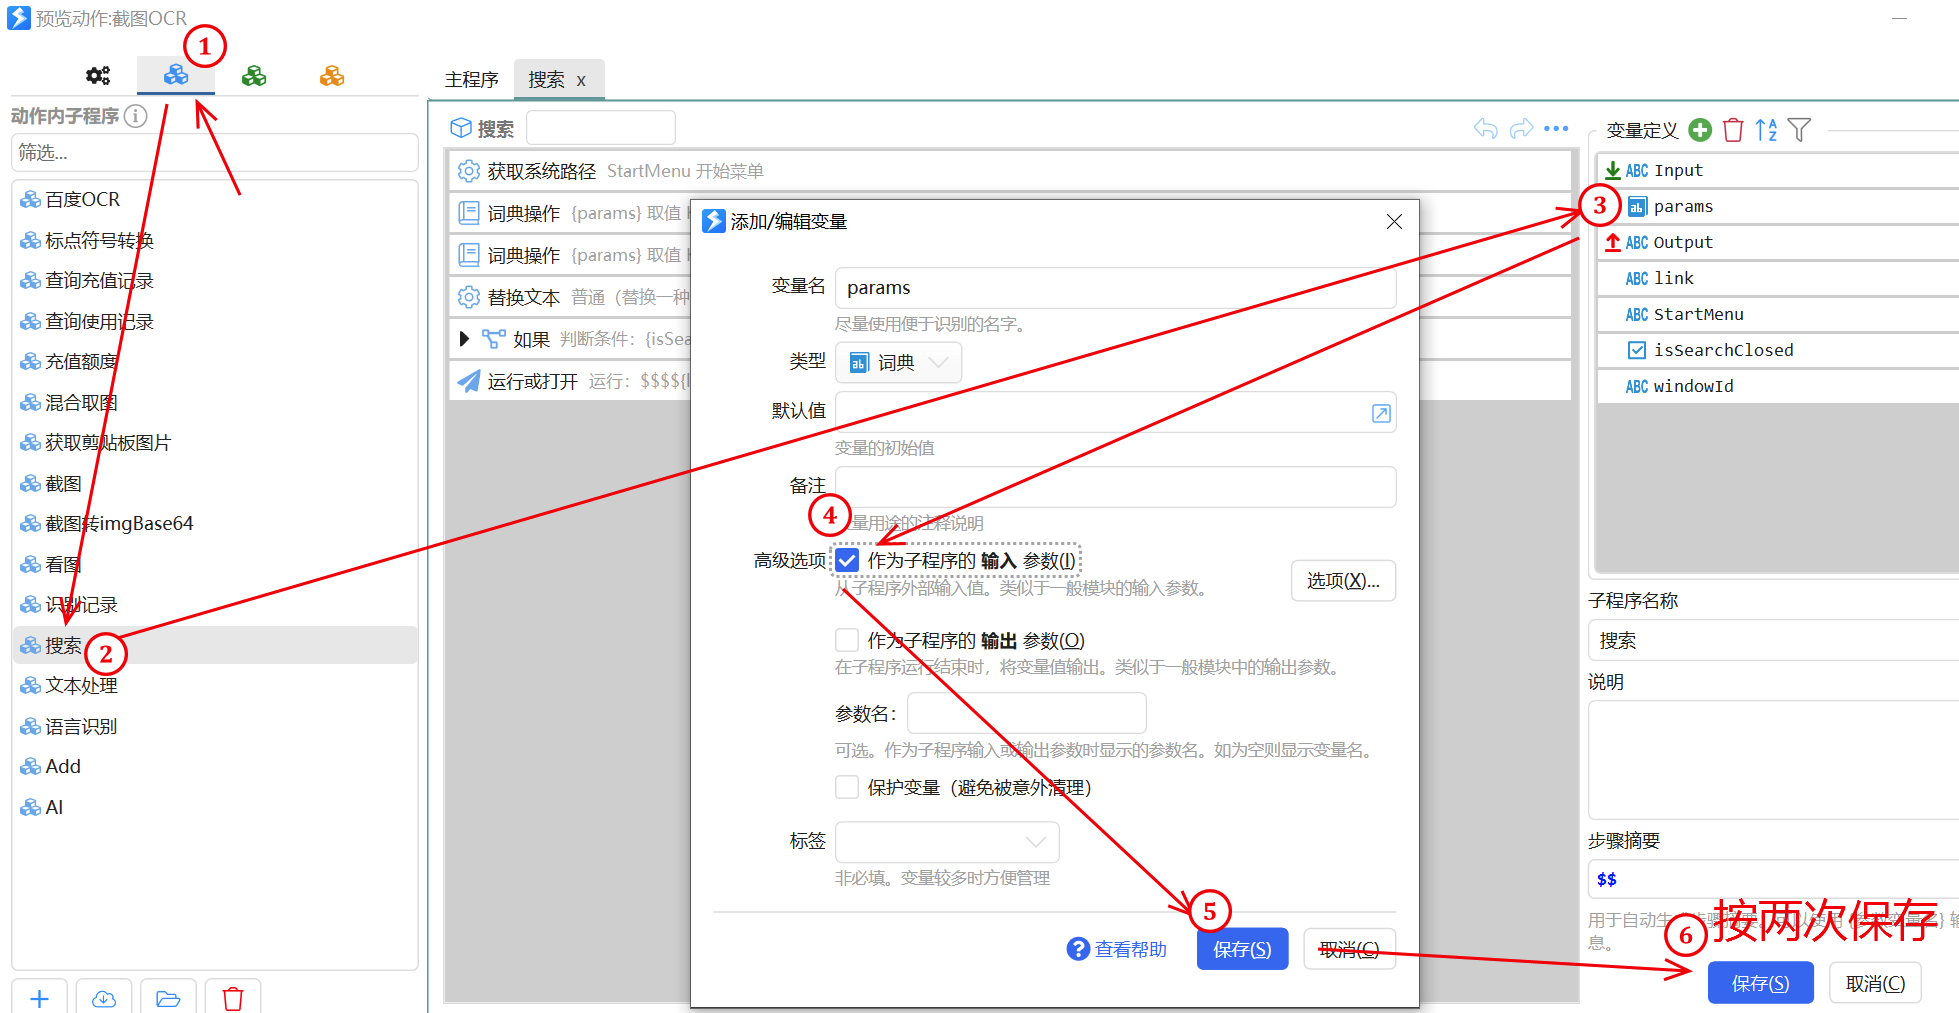The width and height of the screenshot is (1959, 1013).
Task: Enable 保护变量 checkbox
Action: click(847, 787)
